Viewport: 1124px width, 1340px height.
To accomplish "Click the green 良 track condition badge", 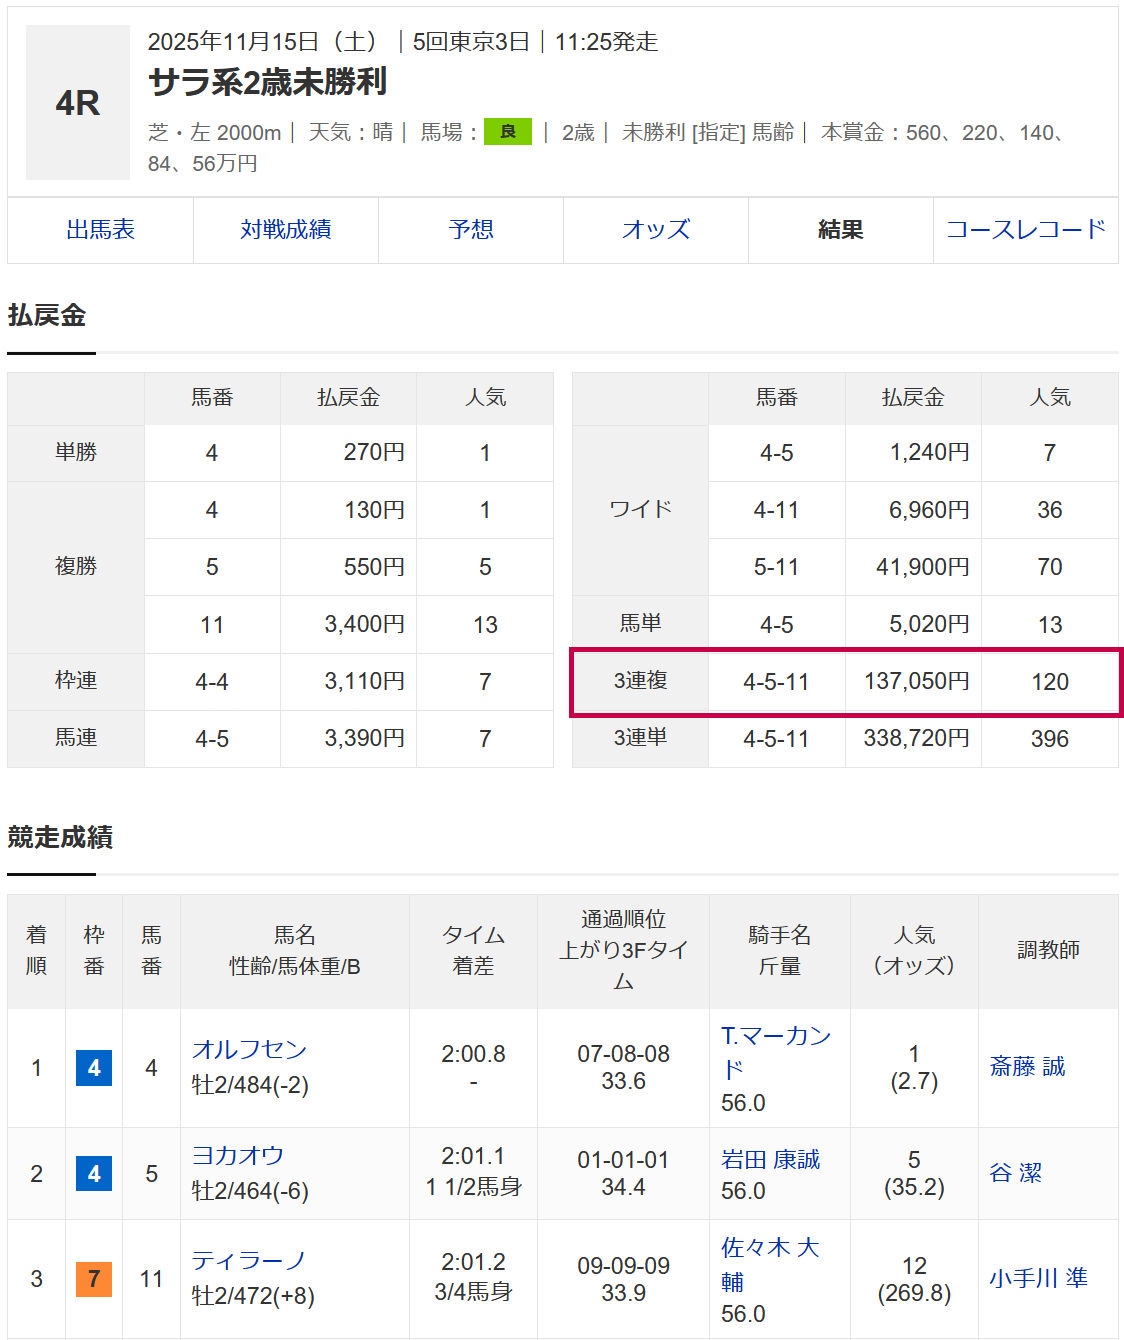I will tap(507, 132).
